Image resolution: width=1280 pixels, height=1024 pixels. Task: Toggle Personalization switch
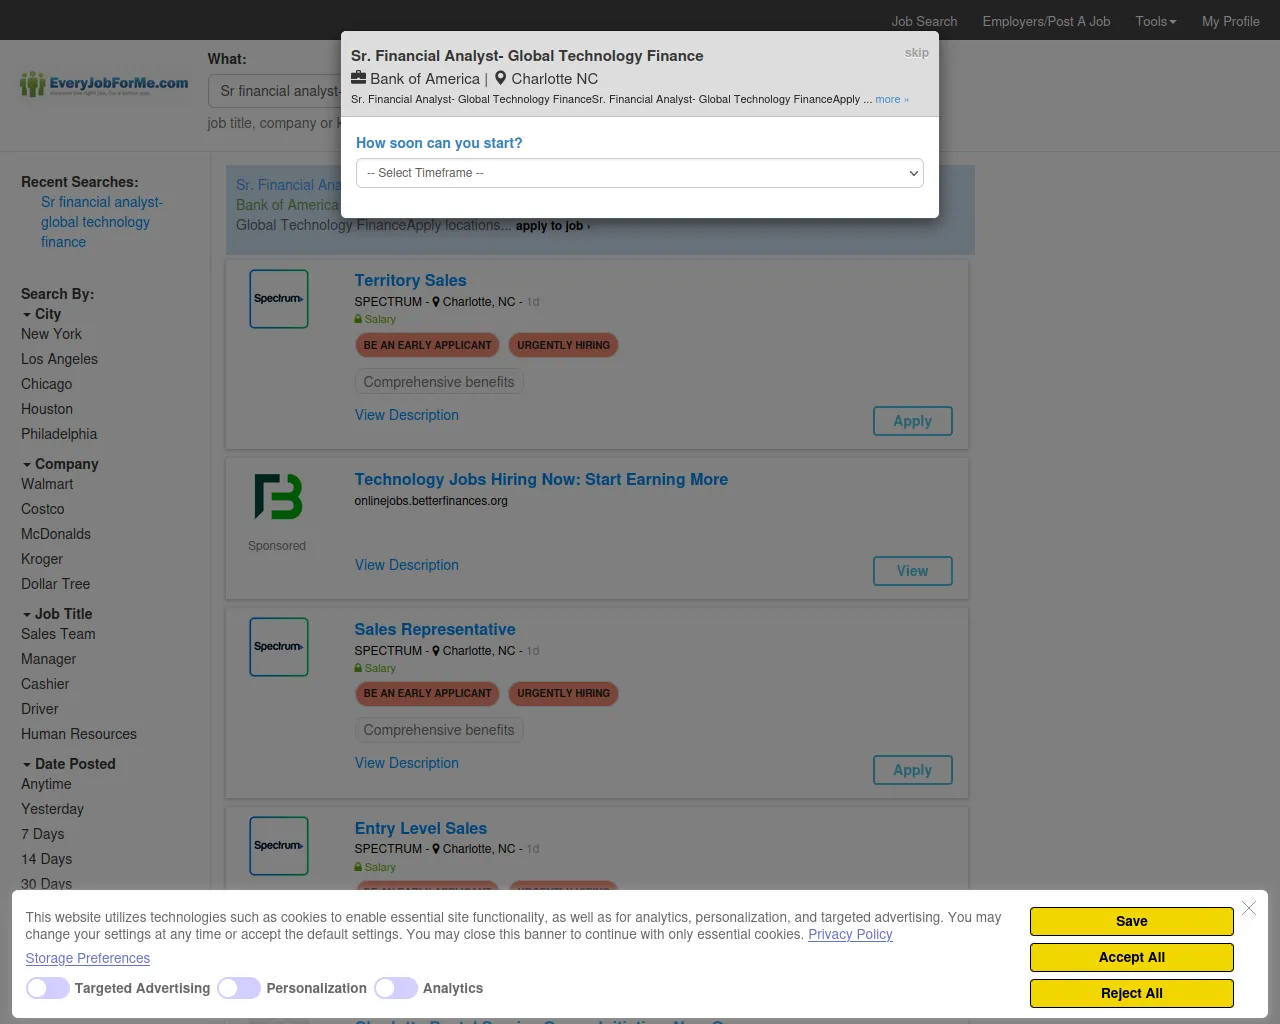click(239, 988)
